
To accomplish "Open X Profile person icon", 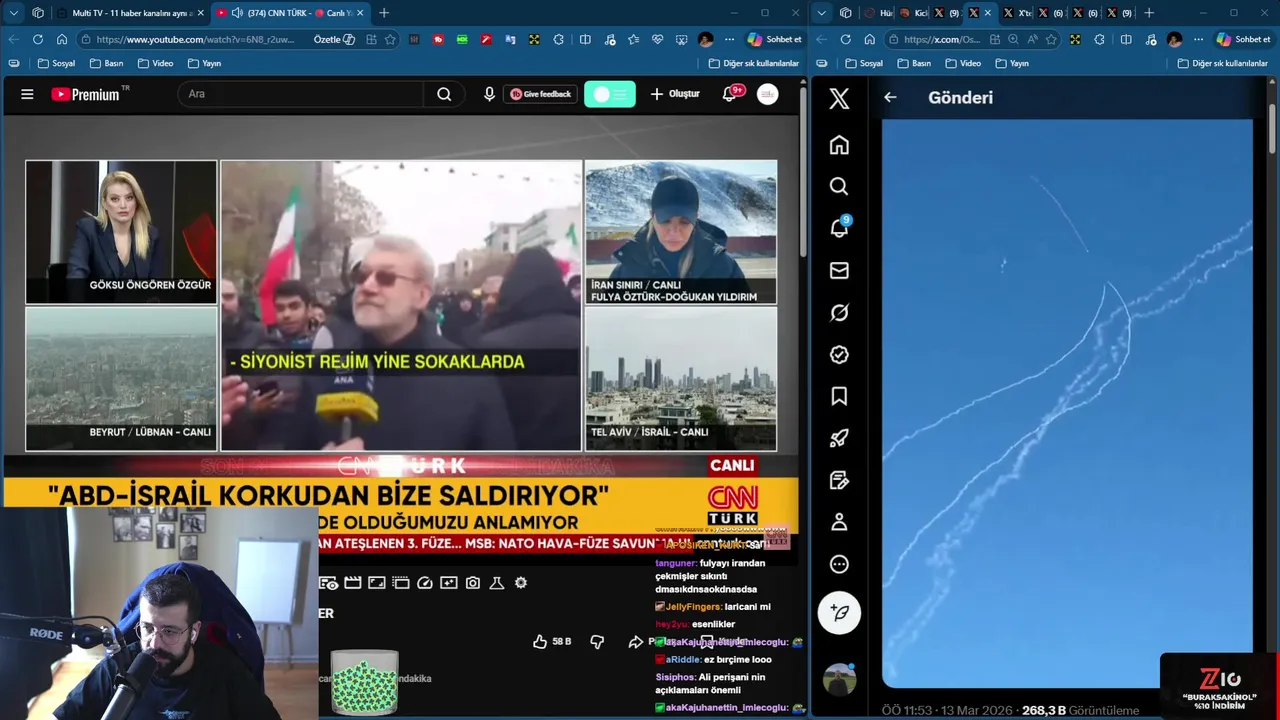I will [x=839, y=522].
